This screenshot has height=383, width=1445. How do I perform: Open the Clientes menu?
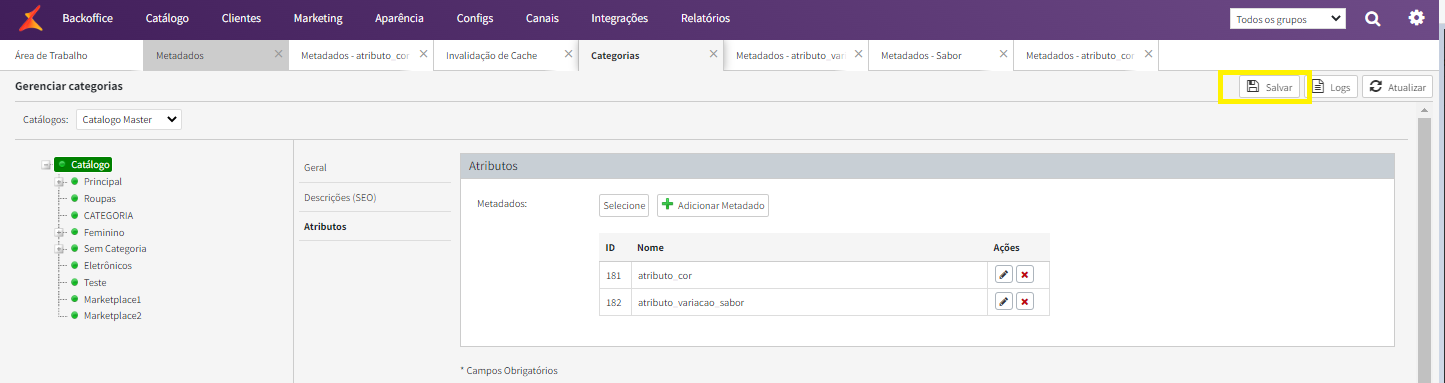(241, 18)
